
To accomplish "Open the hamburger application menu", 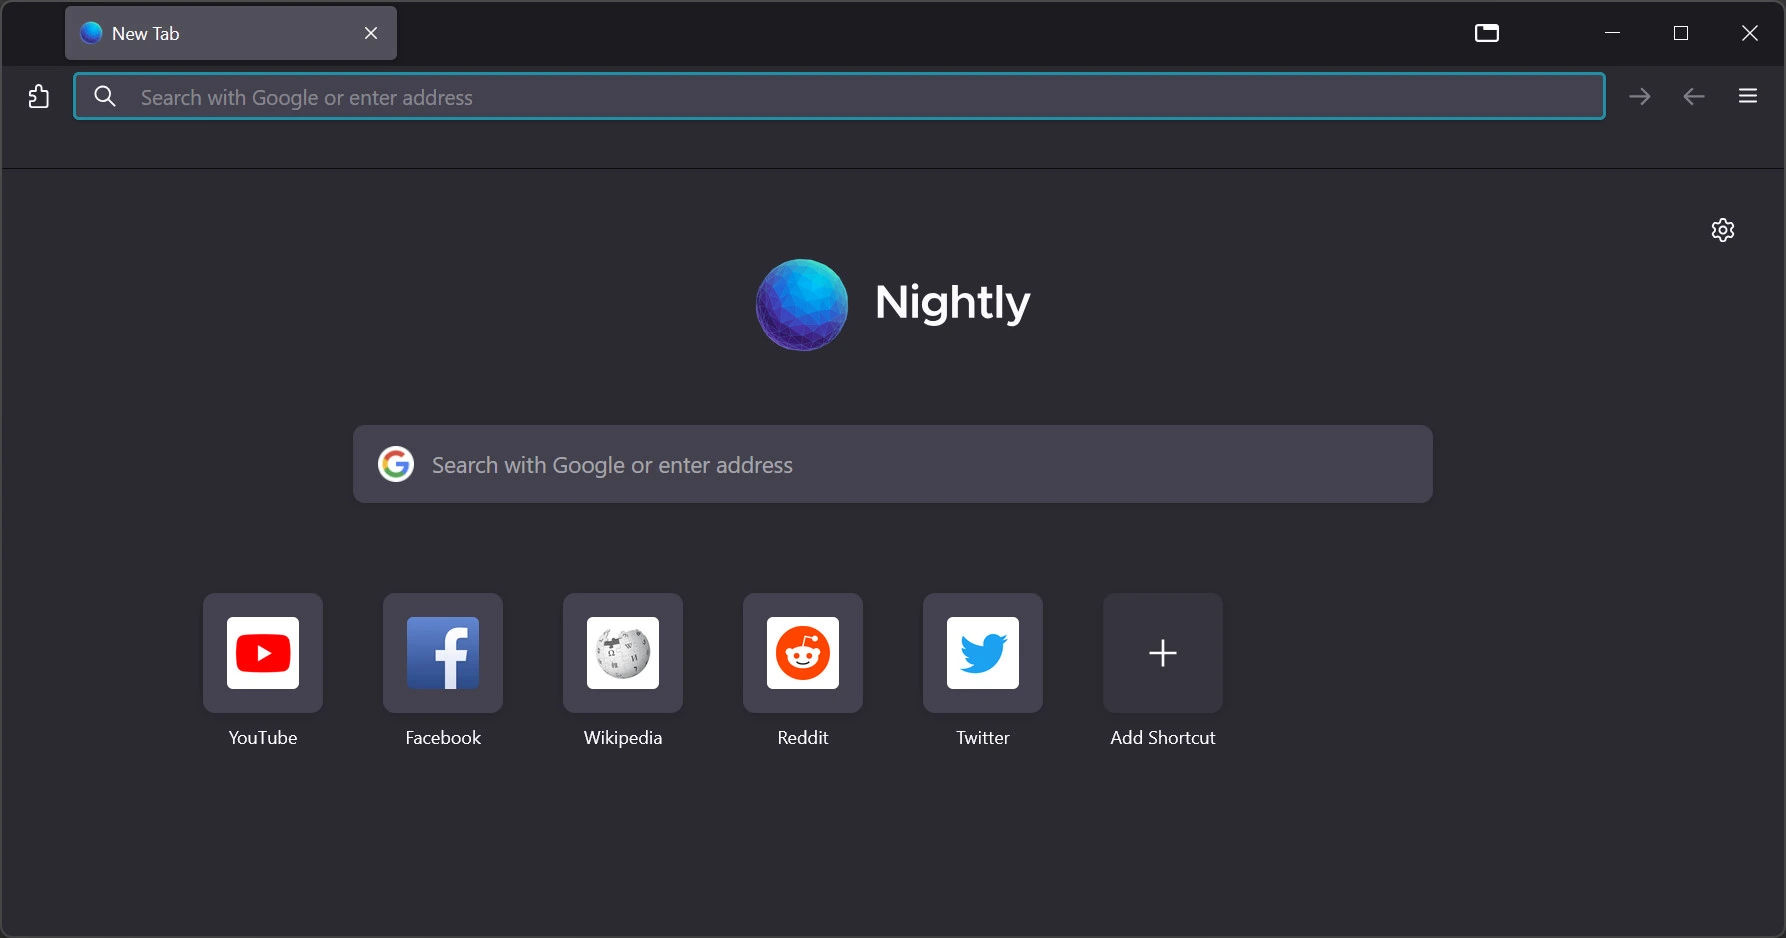I will pos(1747,96).
